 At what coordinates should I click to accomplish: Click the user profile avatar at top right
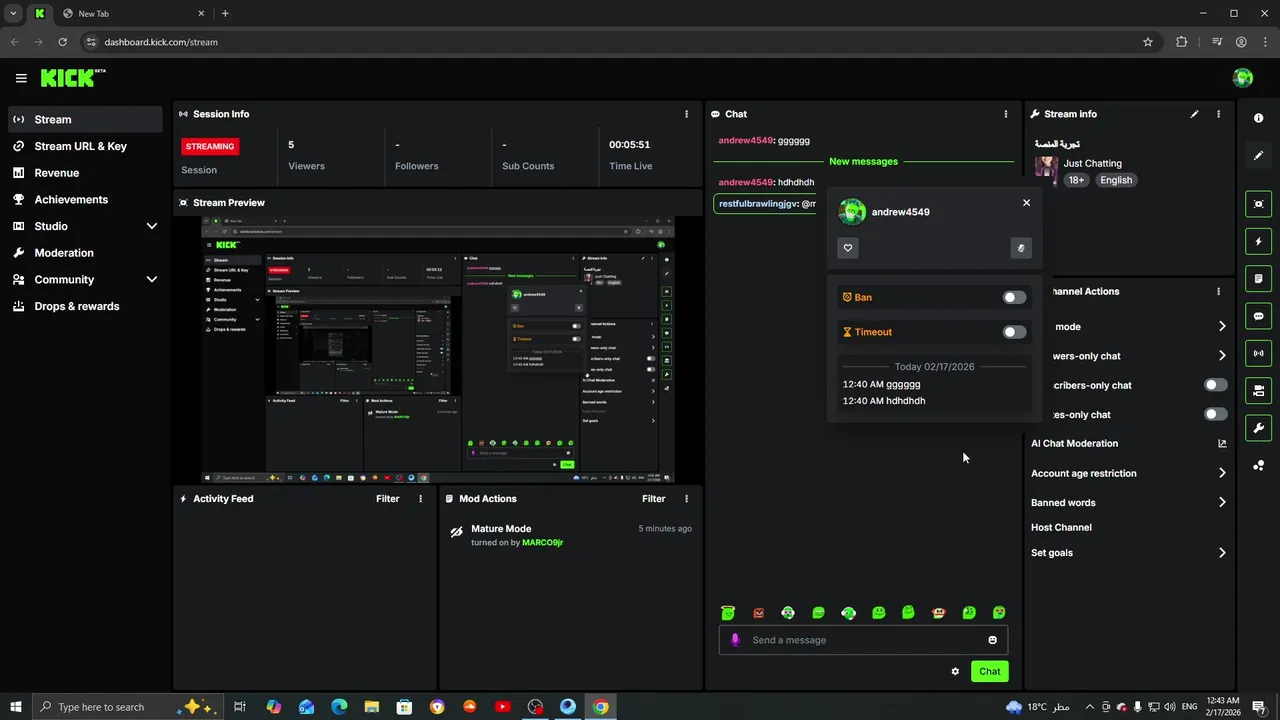(x=1243, y=78)
